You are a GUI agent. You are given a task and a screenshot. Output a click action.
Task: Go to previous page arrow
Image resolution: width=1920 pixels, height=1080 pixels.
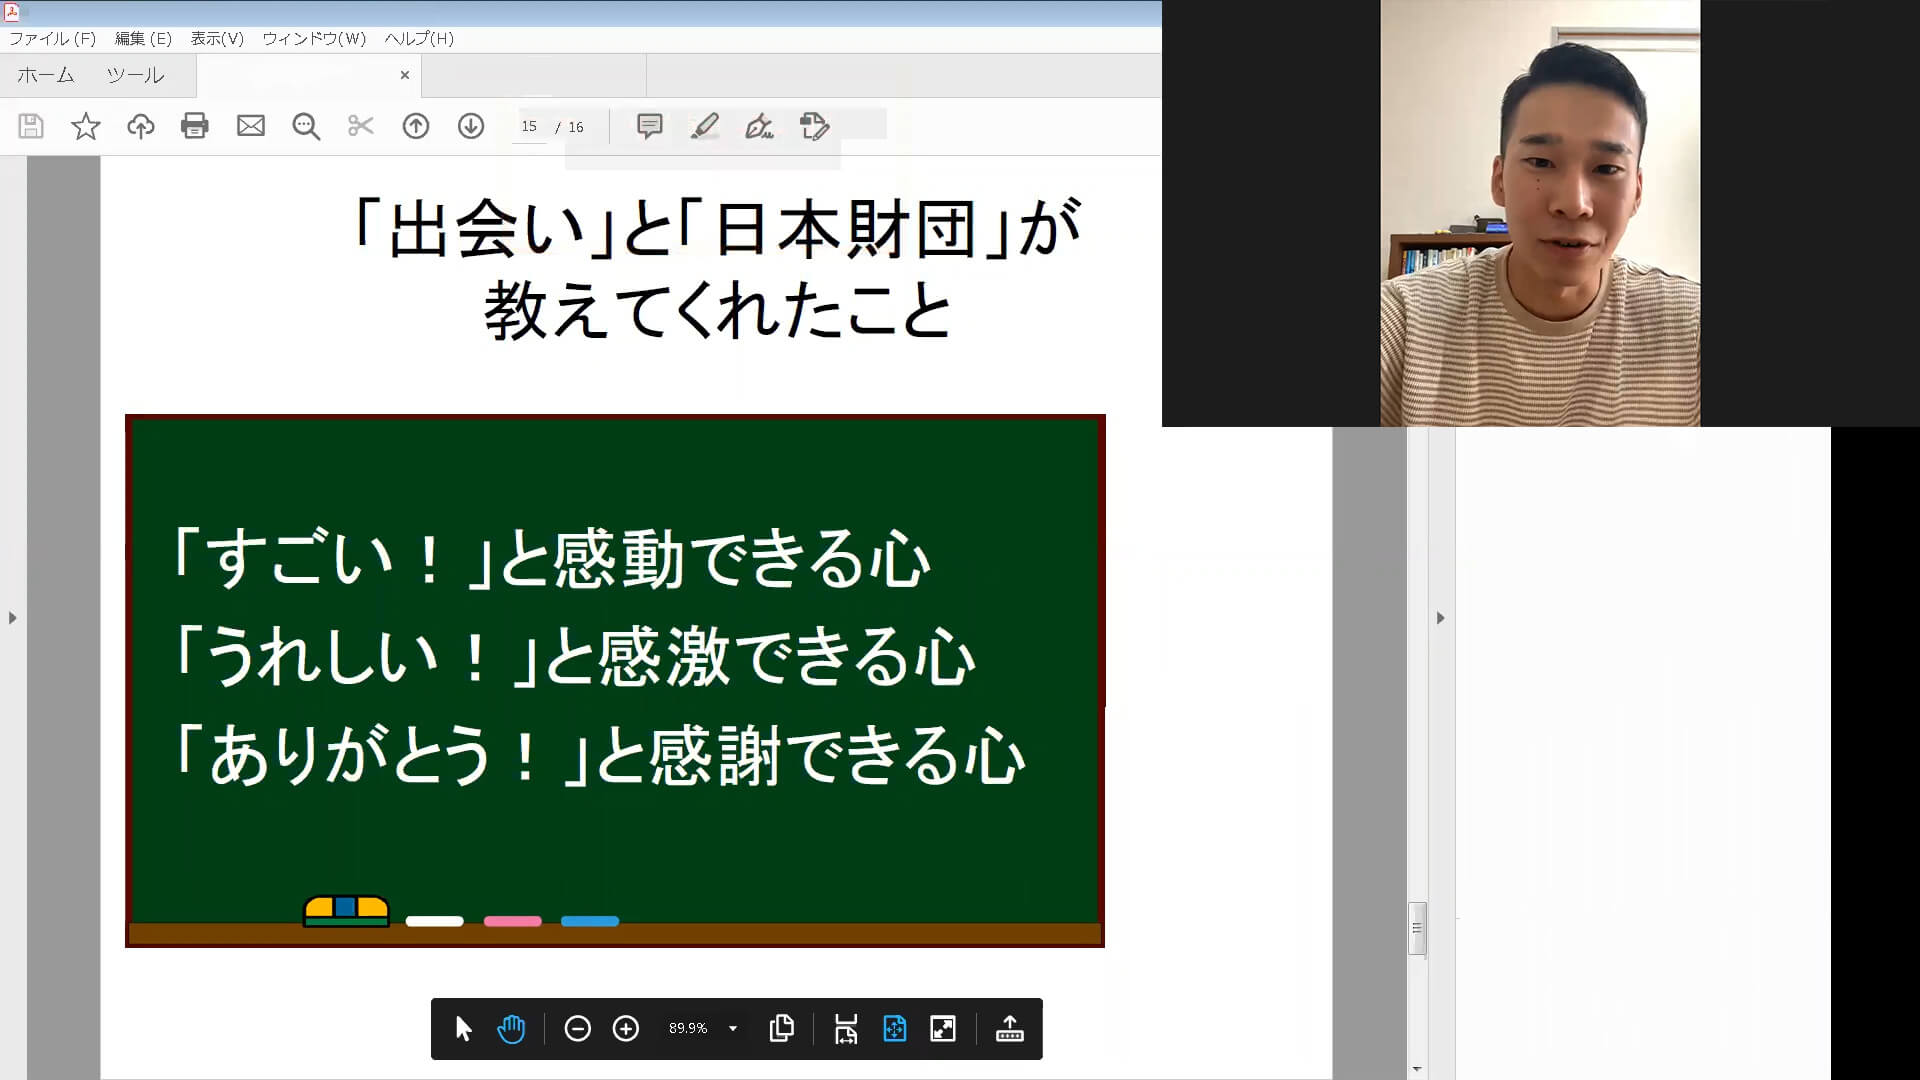[416, 126]
